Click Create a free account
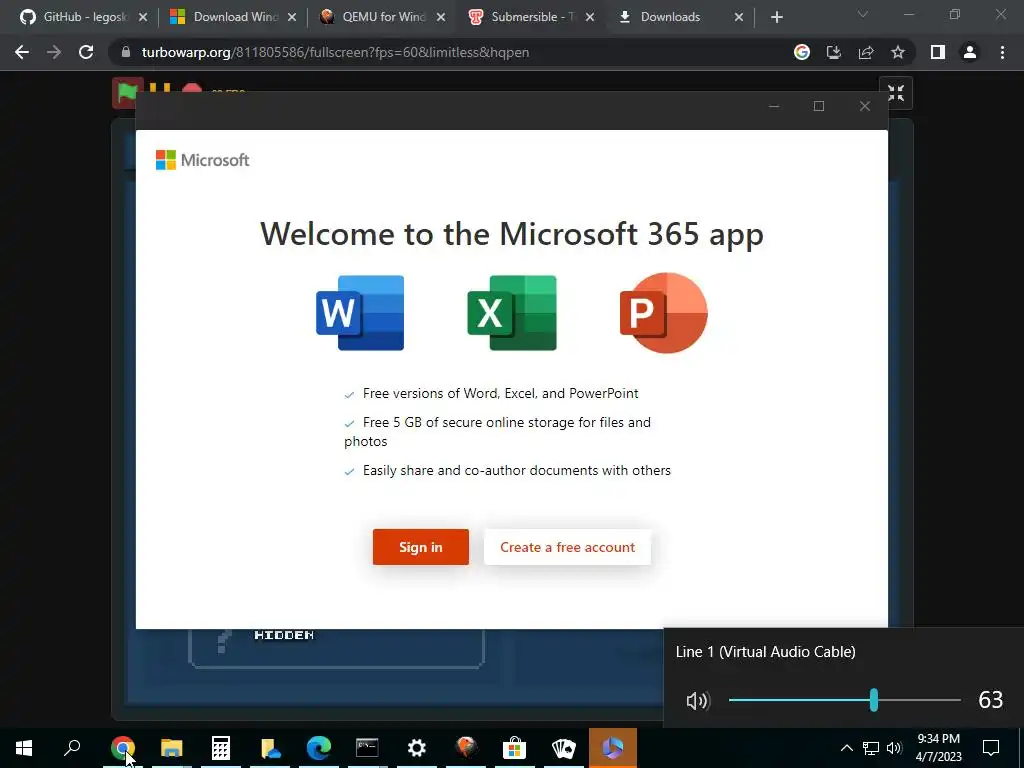Viewport: 1024px width, 768px height. point(567,547)
